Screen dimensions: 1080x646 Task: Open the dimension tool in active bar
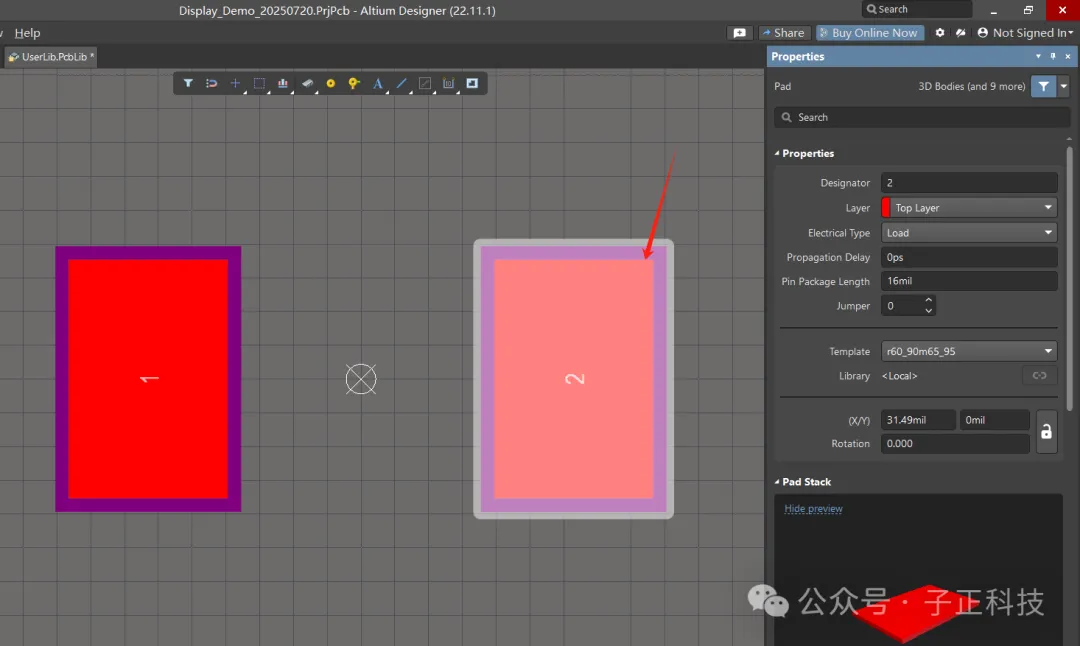pyautogui.click(x=448, y=83)
